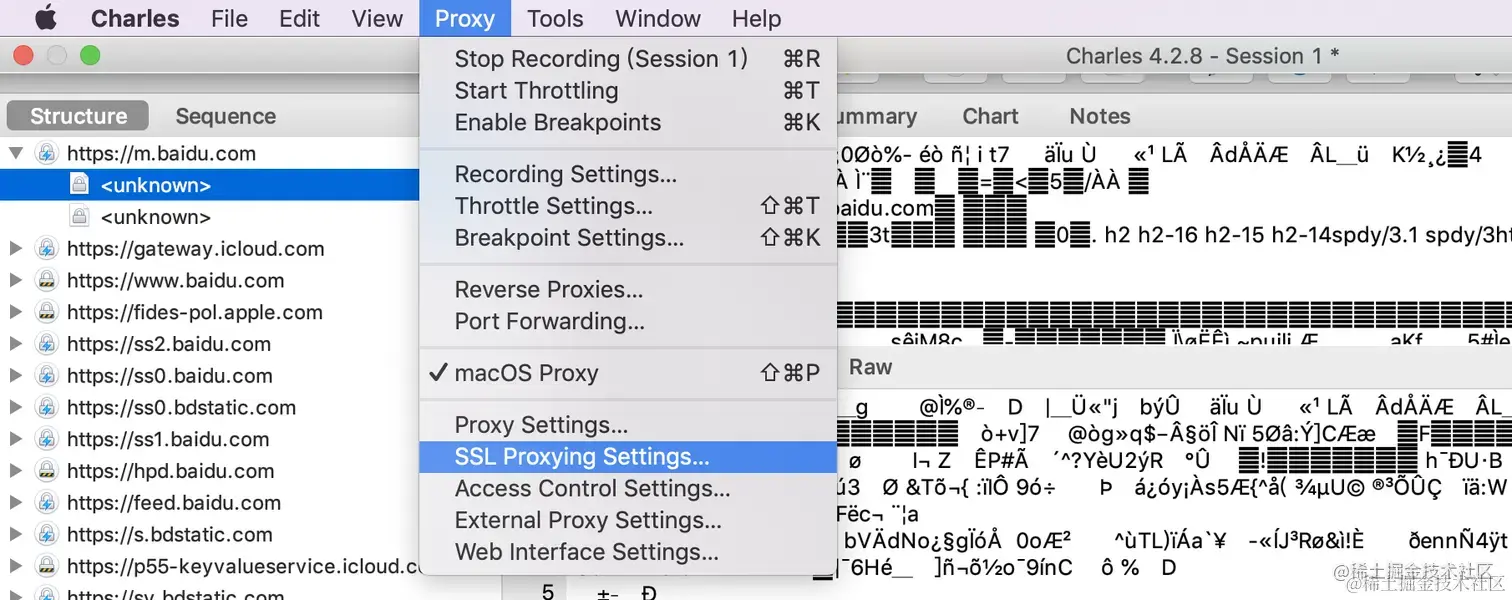Click the ss2.baidu.com host icon

pyautogui.click(x=46, y=344)
